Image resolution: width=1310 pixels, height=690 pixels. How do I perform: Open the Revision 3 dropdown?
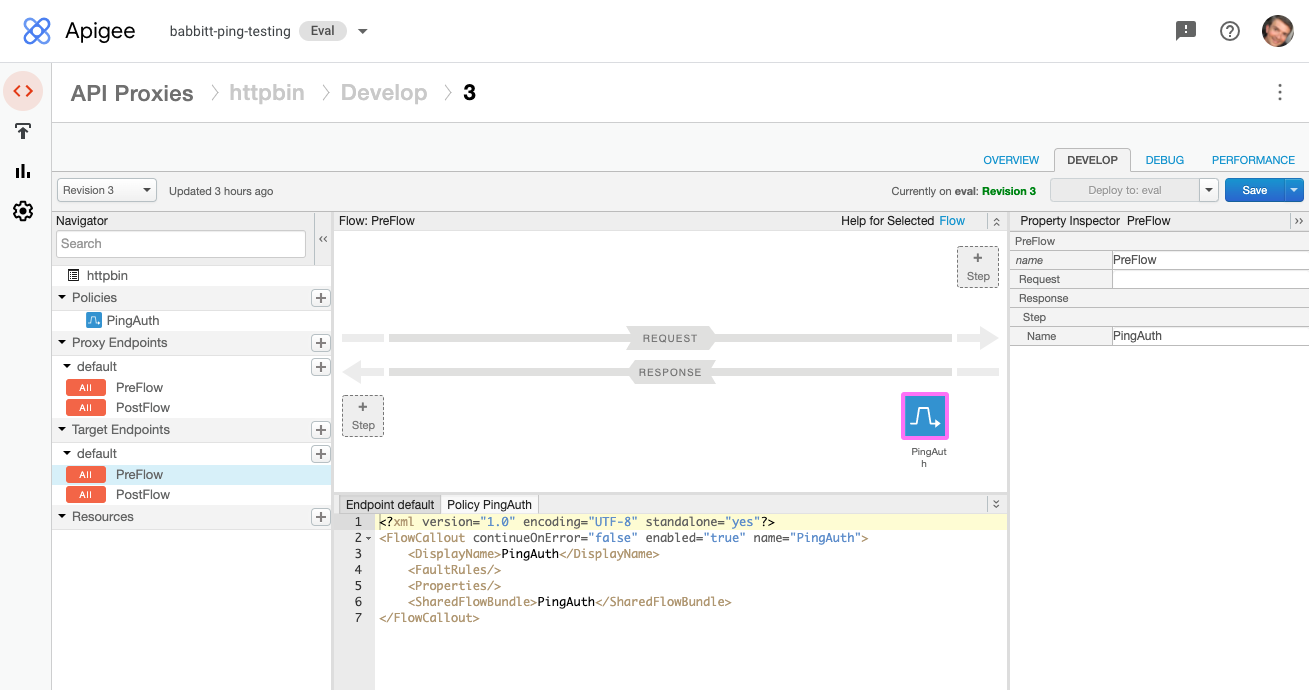coord(106,190)
